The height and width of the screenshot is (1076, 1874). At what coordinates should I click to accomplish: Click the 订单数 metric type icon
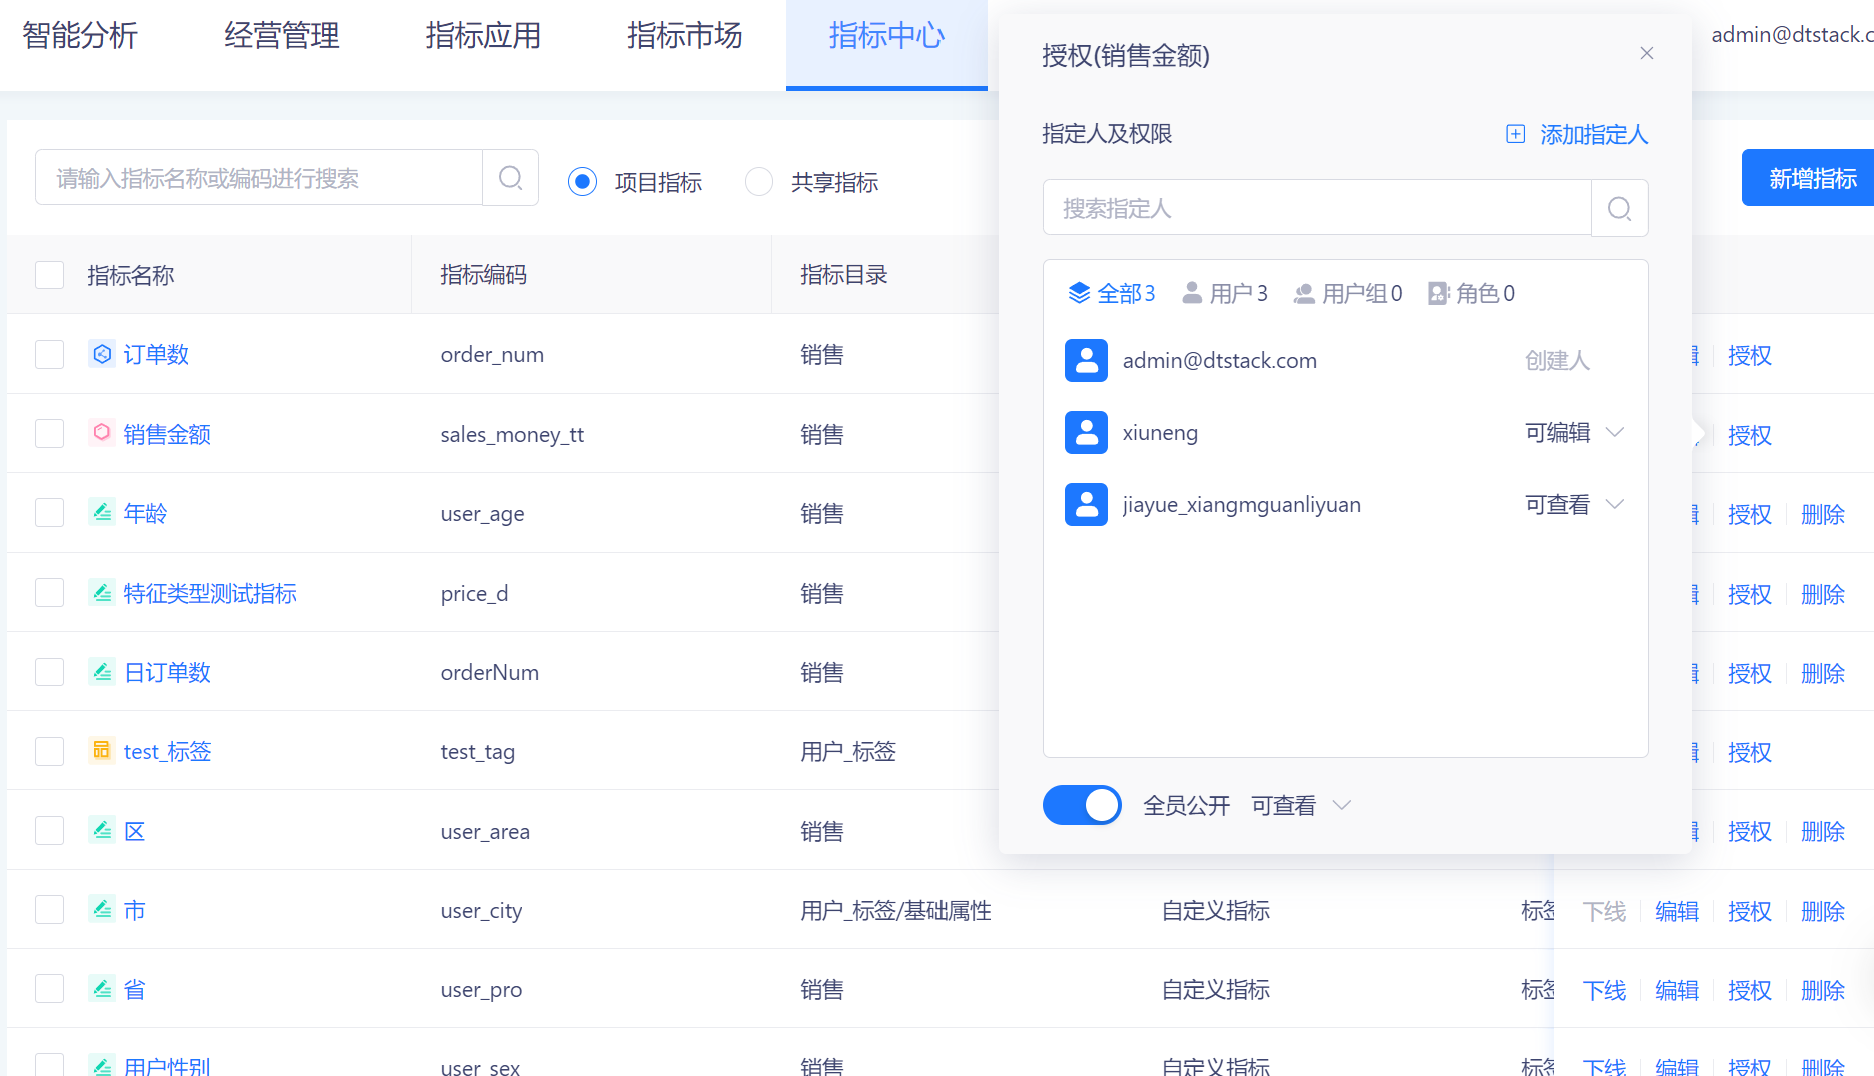click(x=102, y=354)
